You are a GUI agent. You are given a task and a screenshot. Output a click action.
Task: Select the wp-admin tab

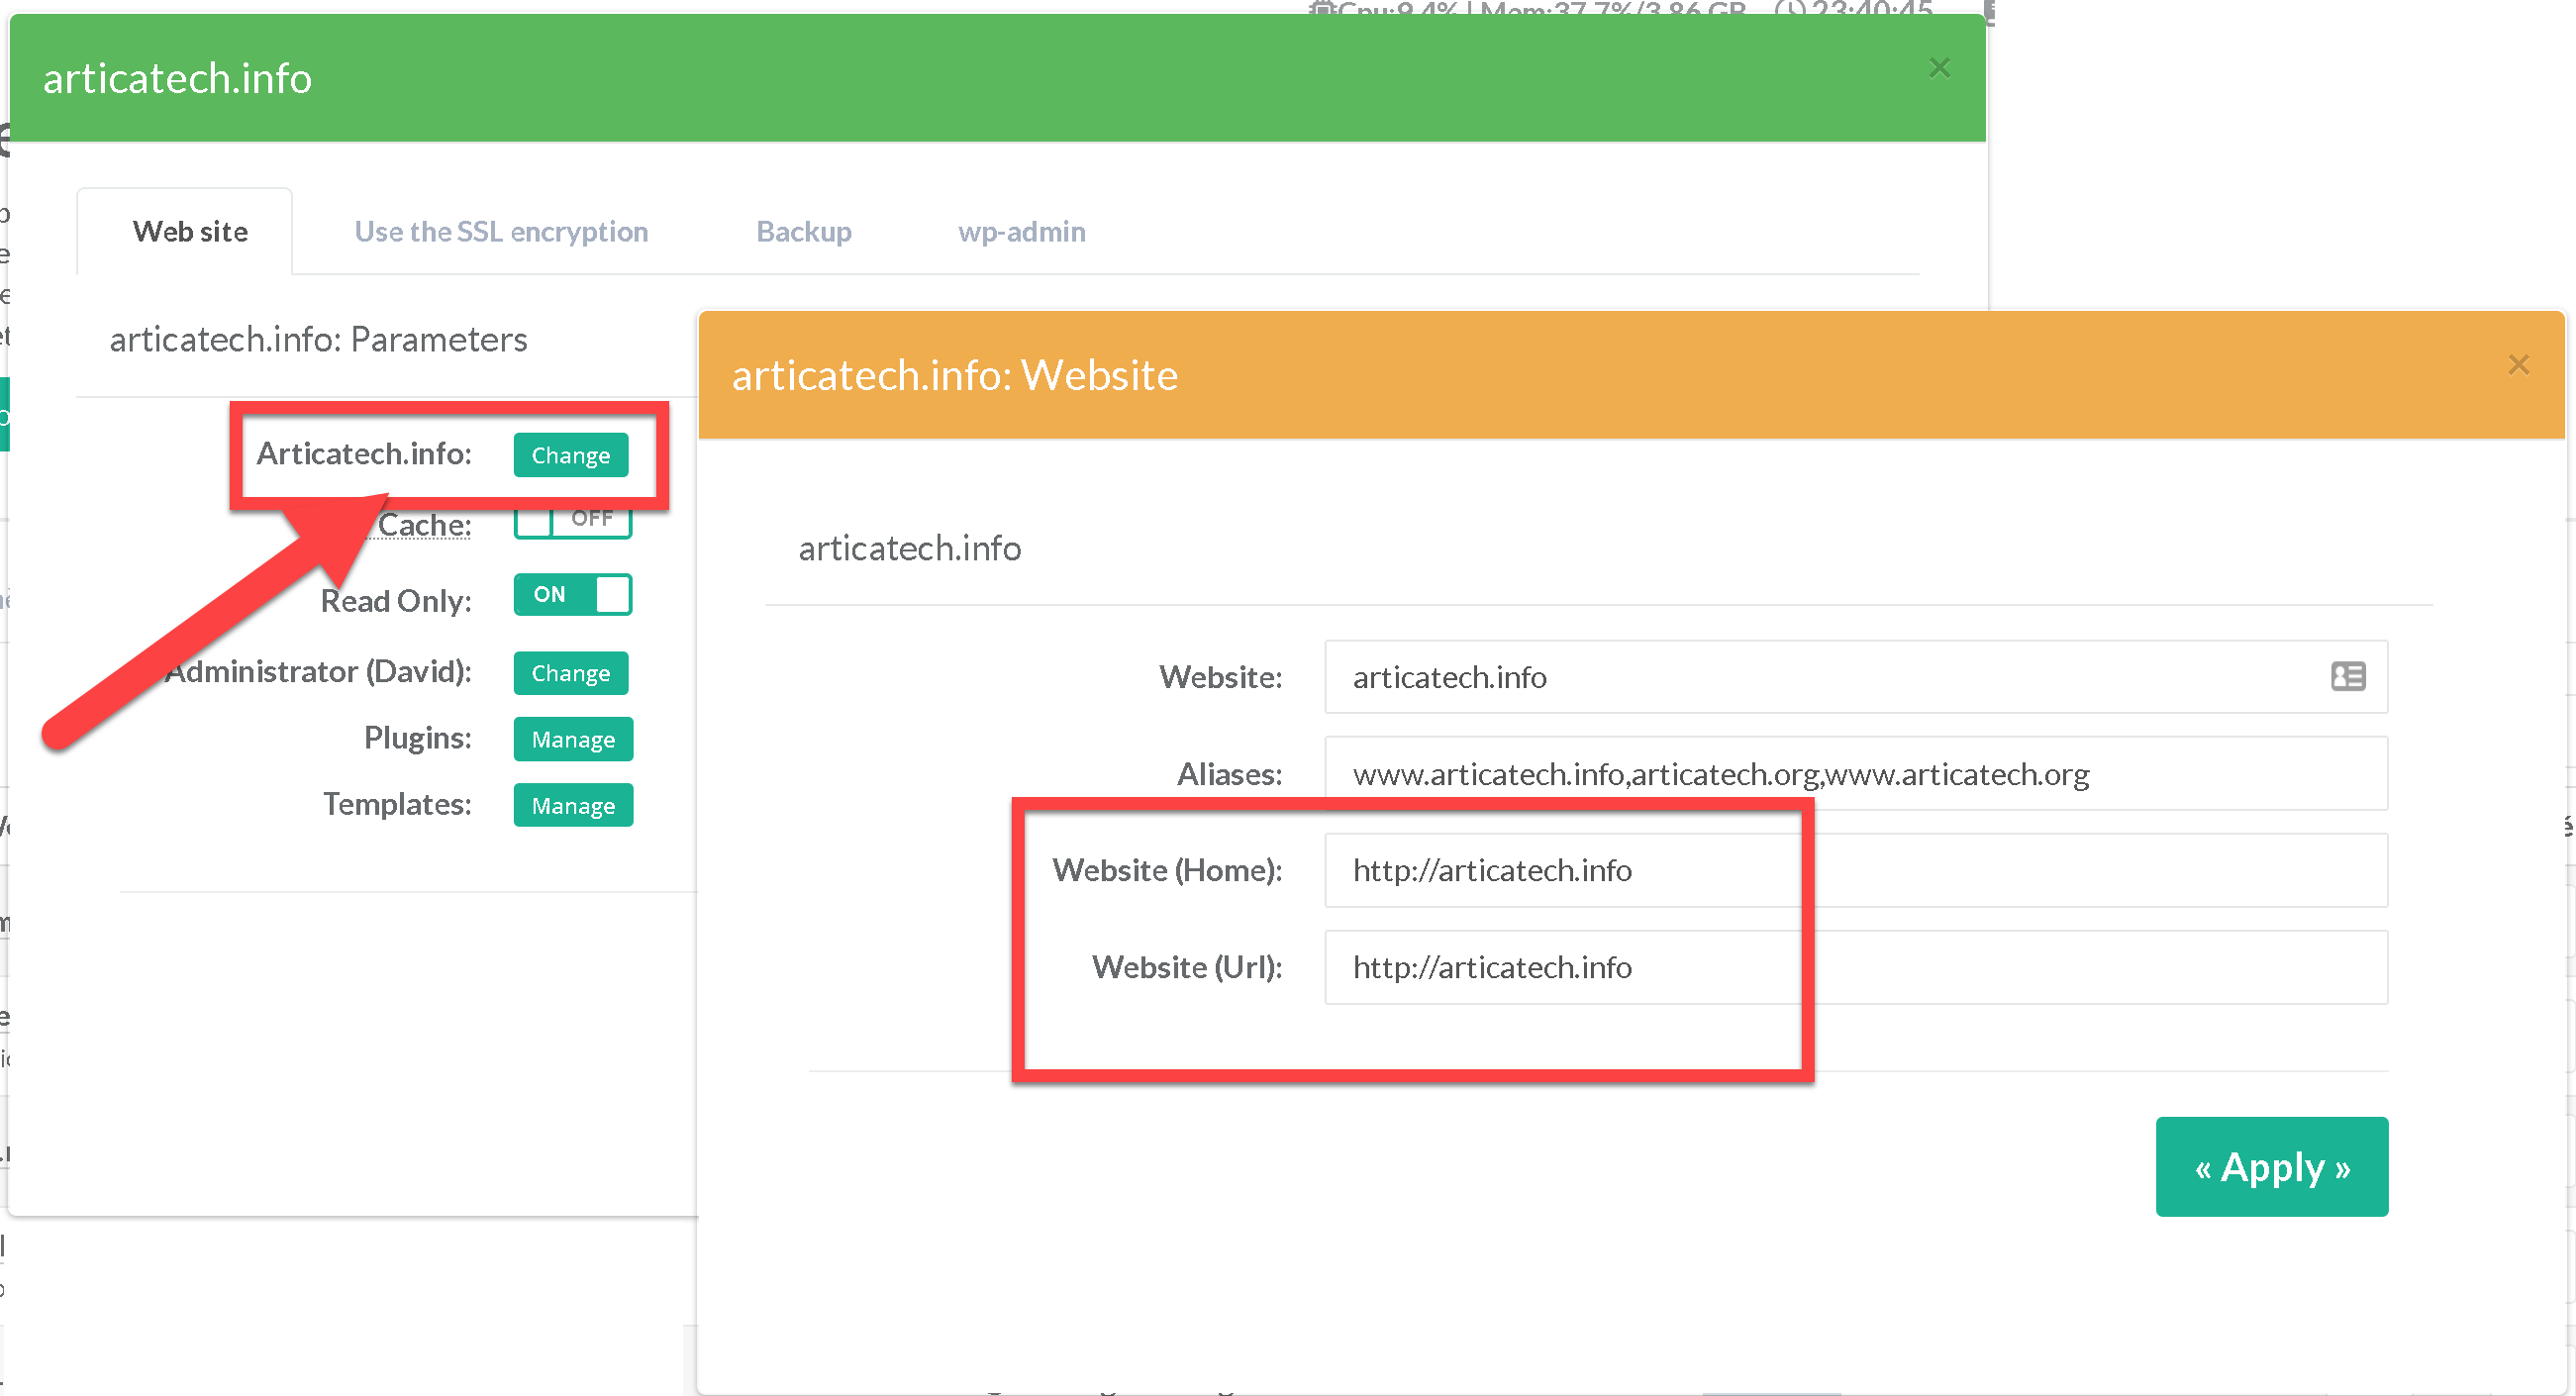(1021, 232)
